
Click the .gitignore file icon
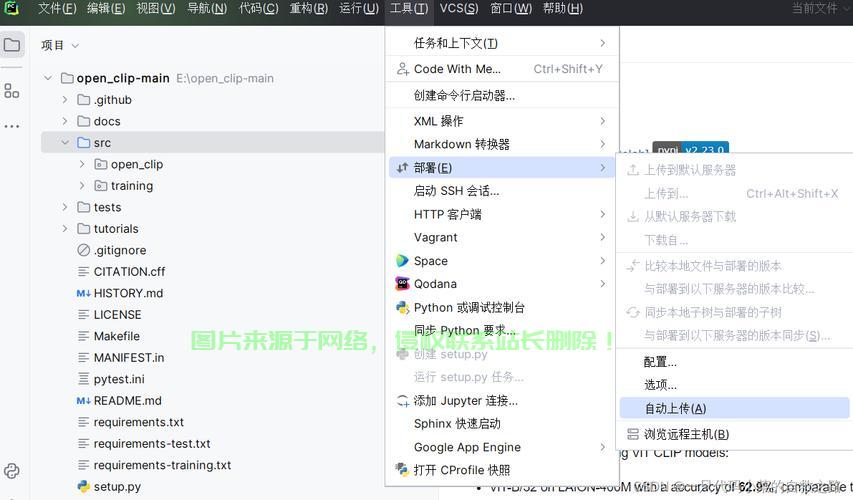[x=83, y=250]
